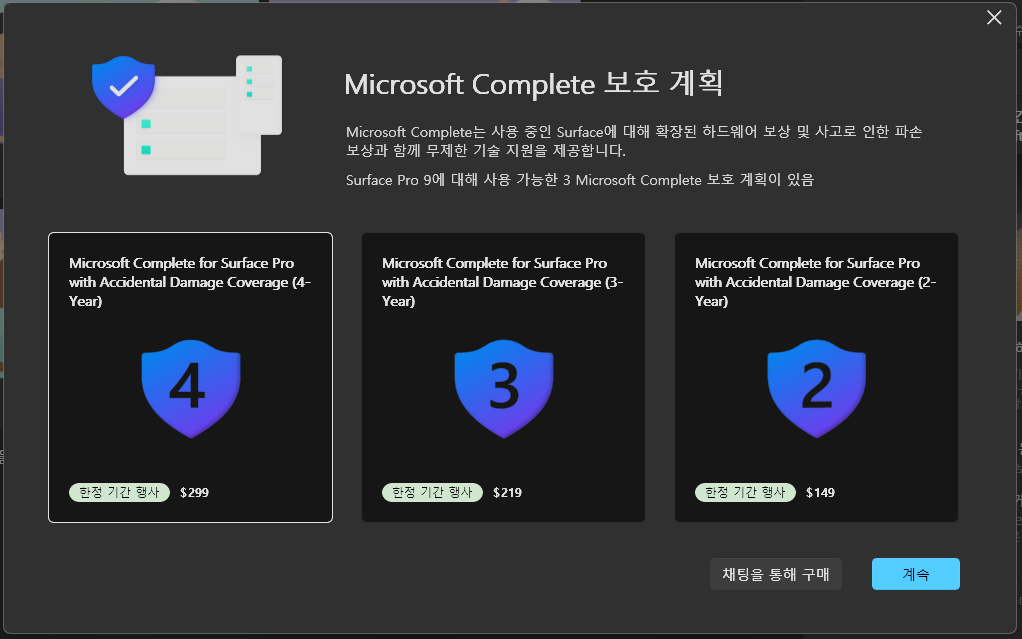Click the 채팅을 통해 구매 button
The width and height of the screenshot is (1022, 639).
(x=776, y=574)
